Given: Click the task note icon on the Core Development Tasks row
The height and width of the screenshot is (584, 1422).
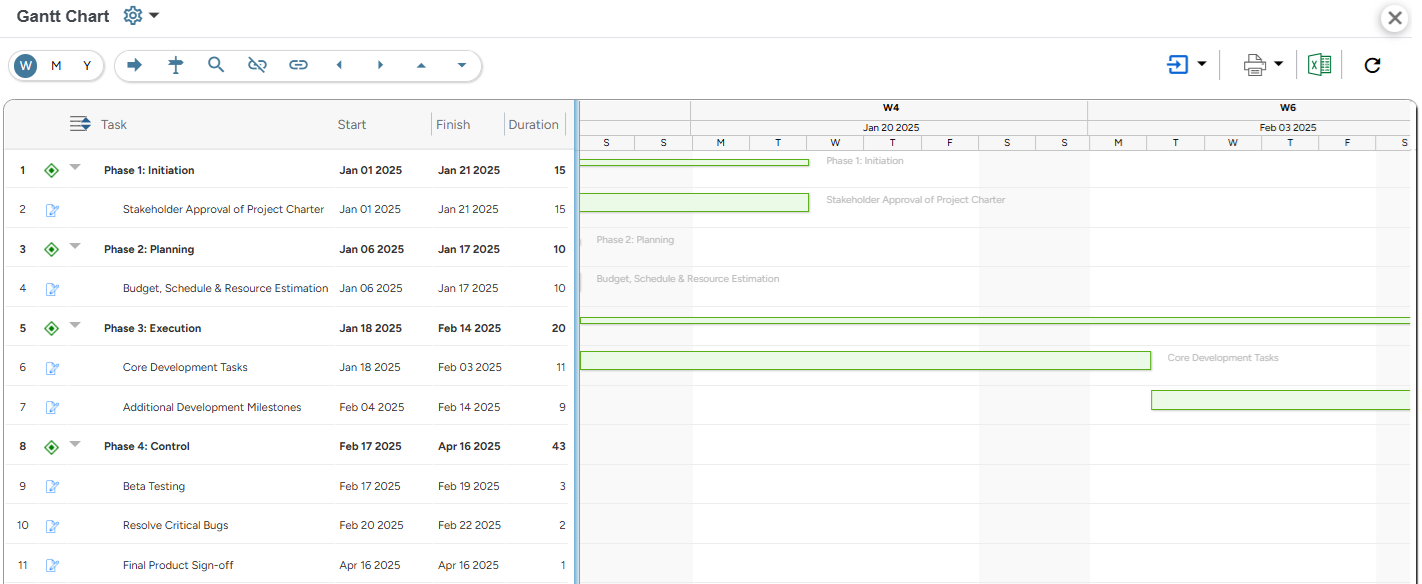Looking at the screenshot, I should 52,368.
